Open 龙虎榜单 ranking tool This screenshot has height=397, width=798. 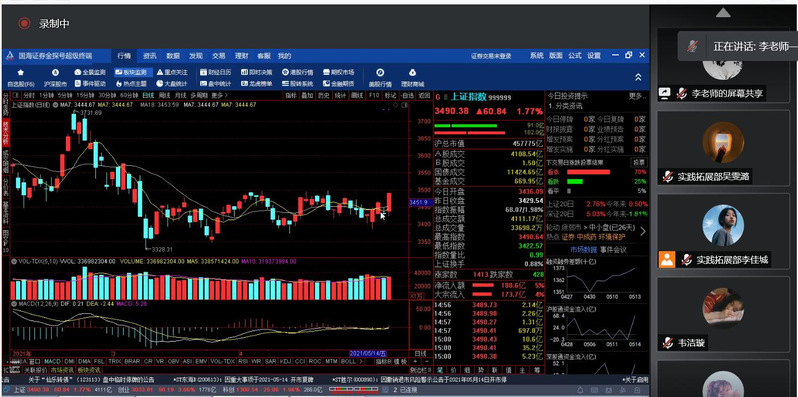click(x=256, y=83)
